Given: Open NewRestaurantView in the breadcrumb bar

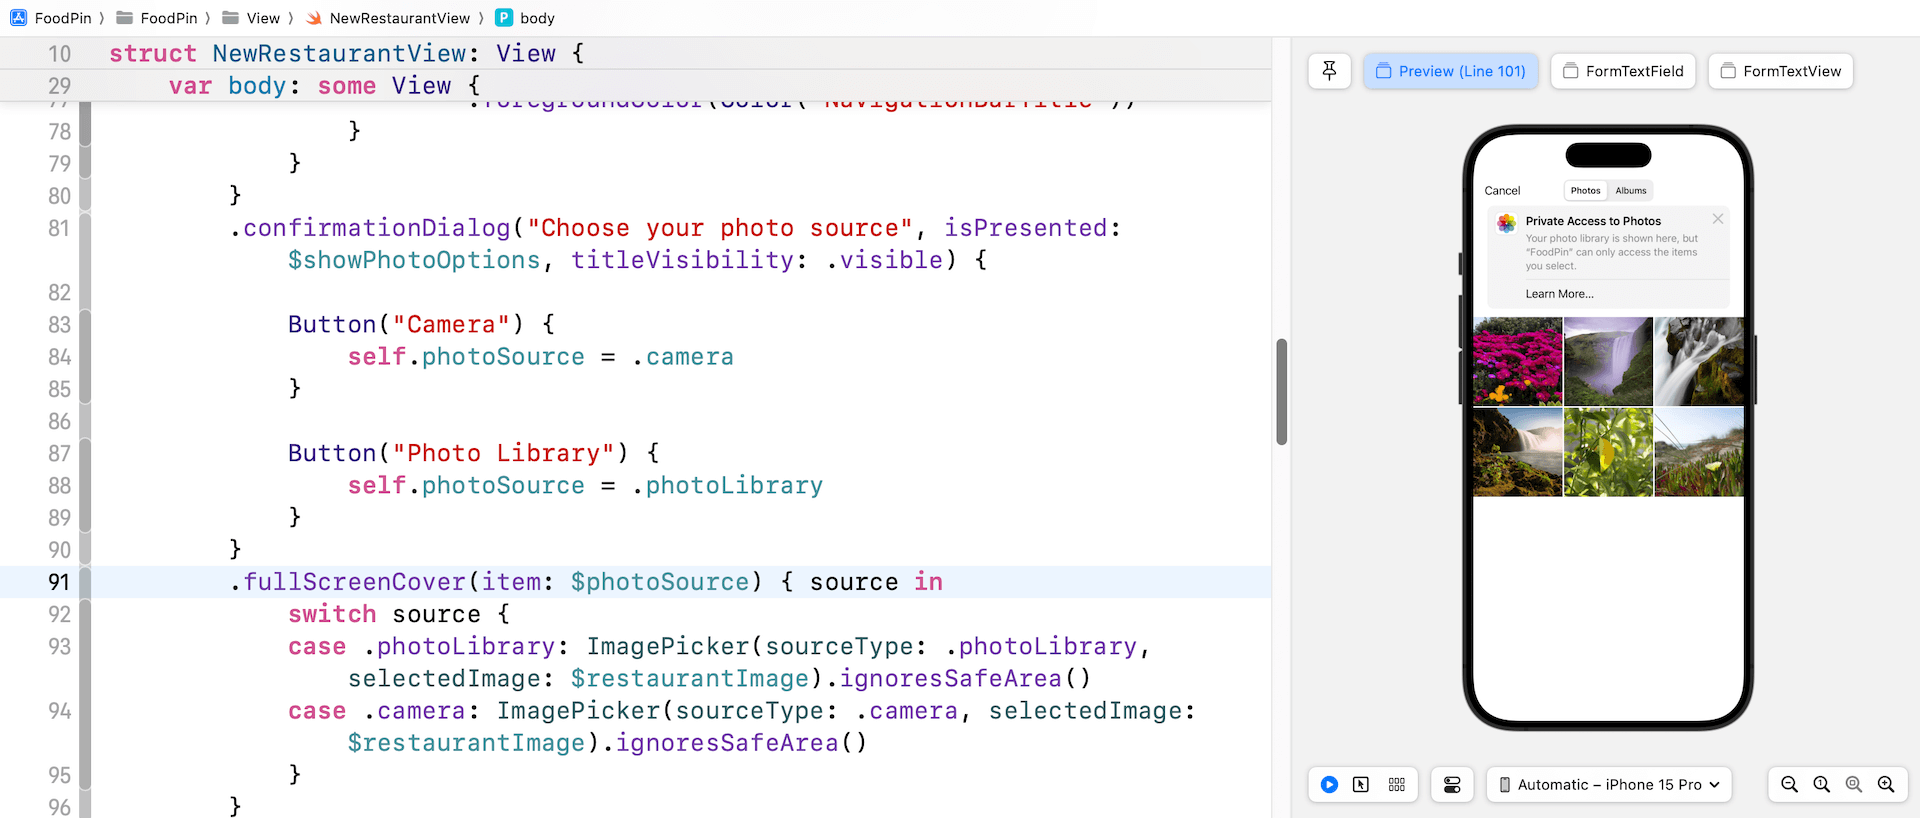Looking at the screenshot, I should [x=399, y=18].
